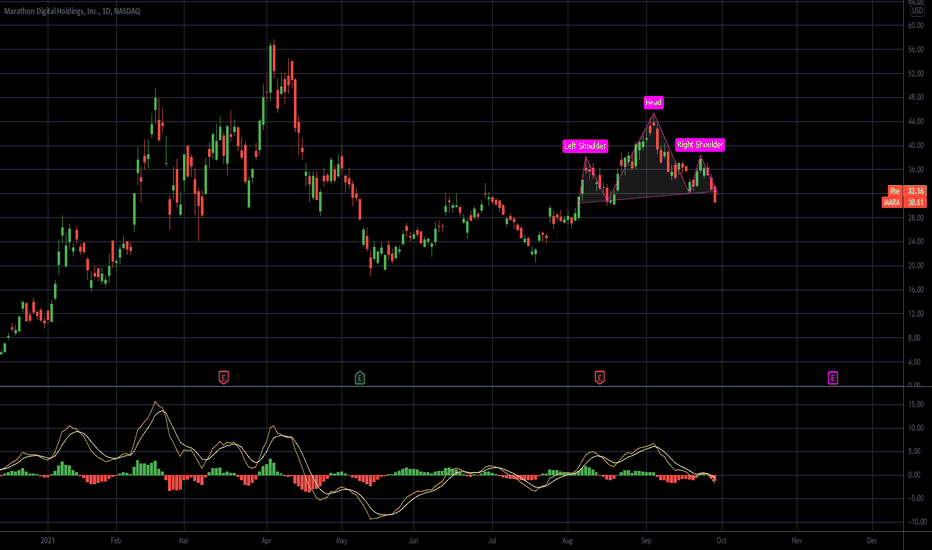Image resolution: width=932 pixels, height=550 pixels.
Task: Select the Left Shoulder label
Action: [585, 146]
